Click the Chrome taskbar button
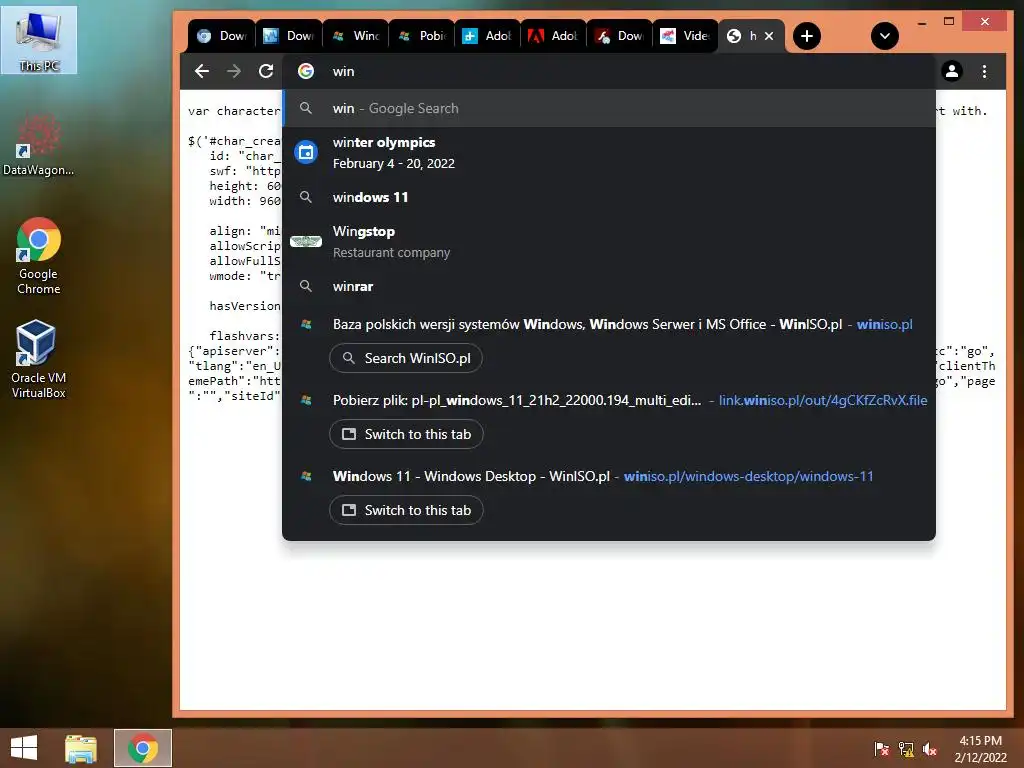The width and height of the screenshot is (1024, 768). 143,748
